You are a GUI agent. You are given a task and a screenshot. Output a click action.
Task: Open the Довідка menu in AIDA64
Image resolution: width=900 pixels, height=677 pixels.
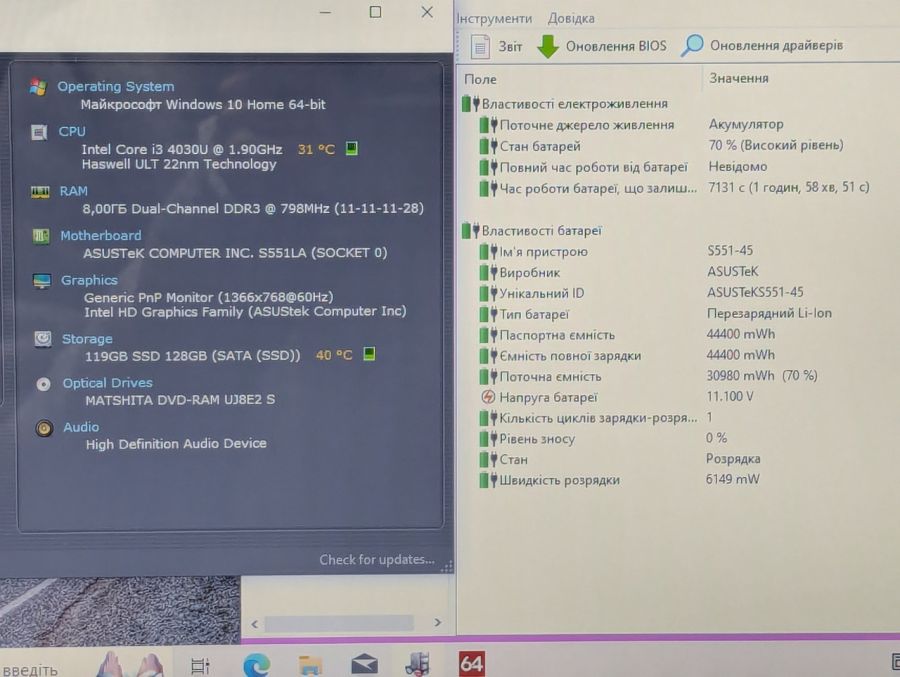(x=571, y=18)
